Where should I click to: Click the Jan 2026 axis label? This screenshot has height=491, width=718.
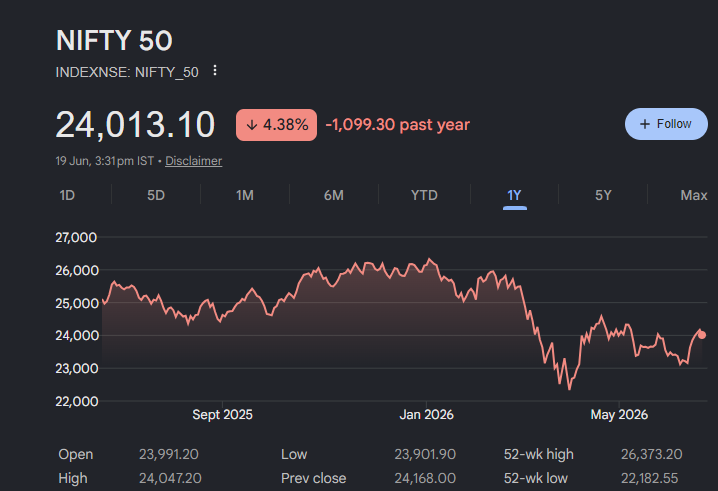tap(426, 415)
